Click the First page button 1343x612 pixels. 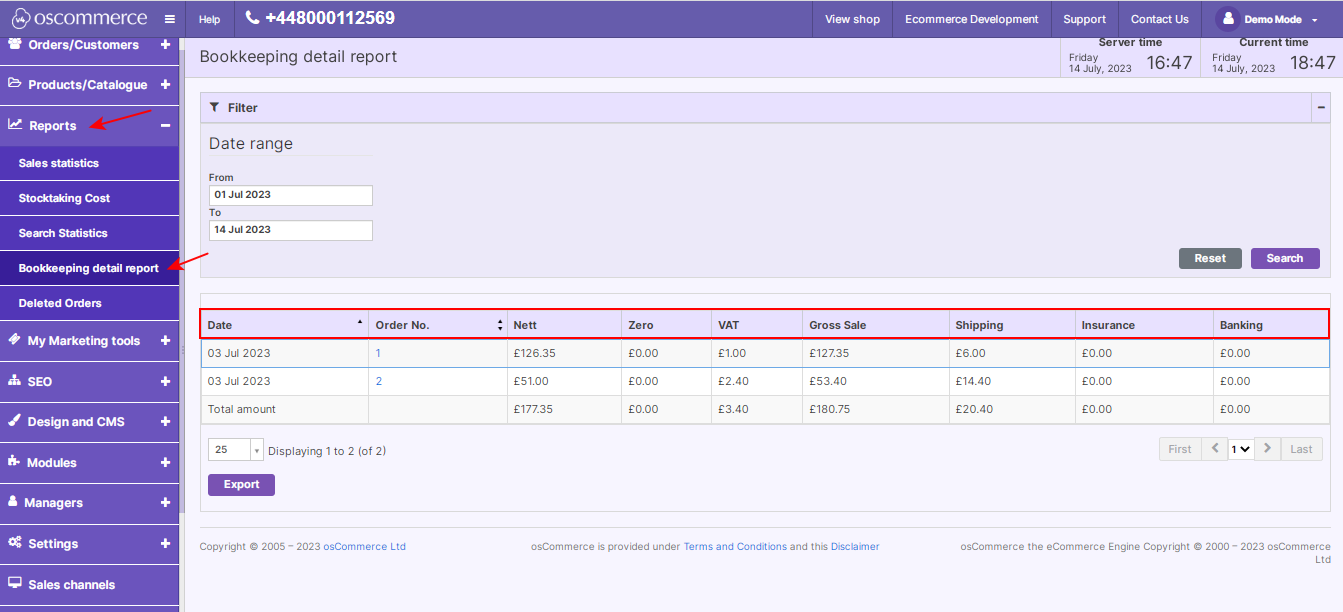[1180, 449]
